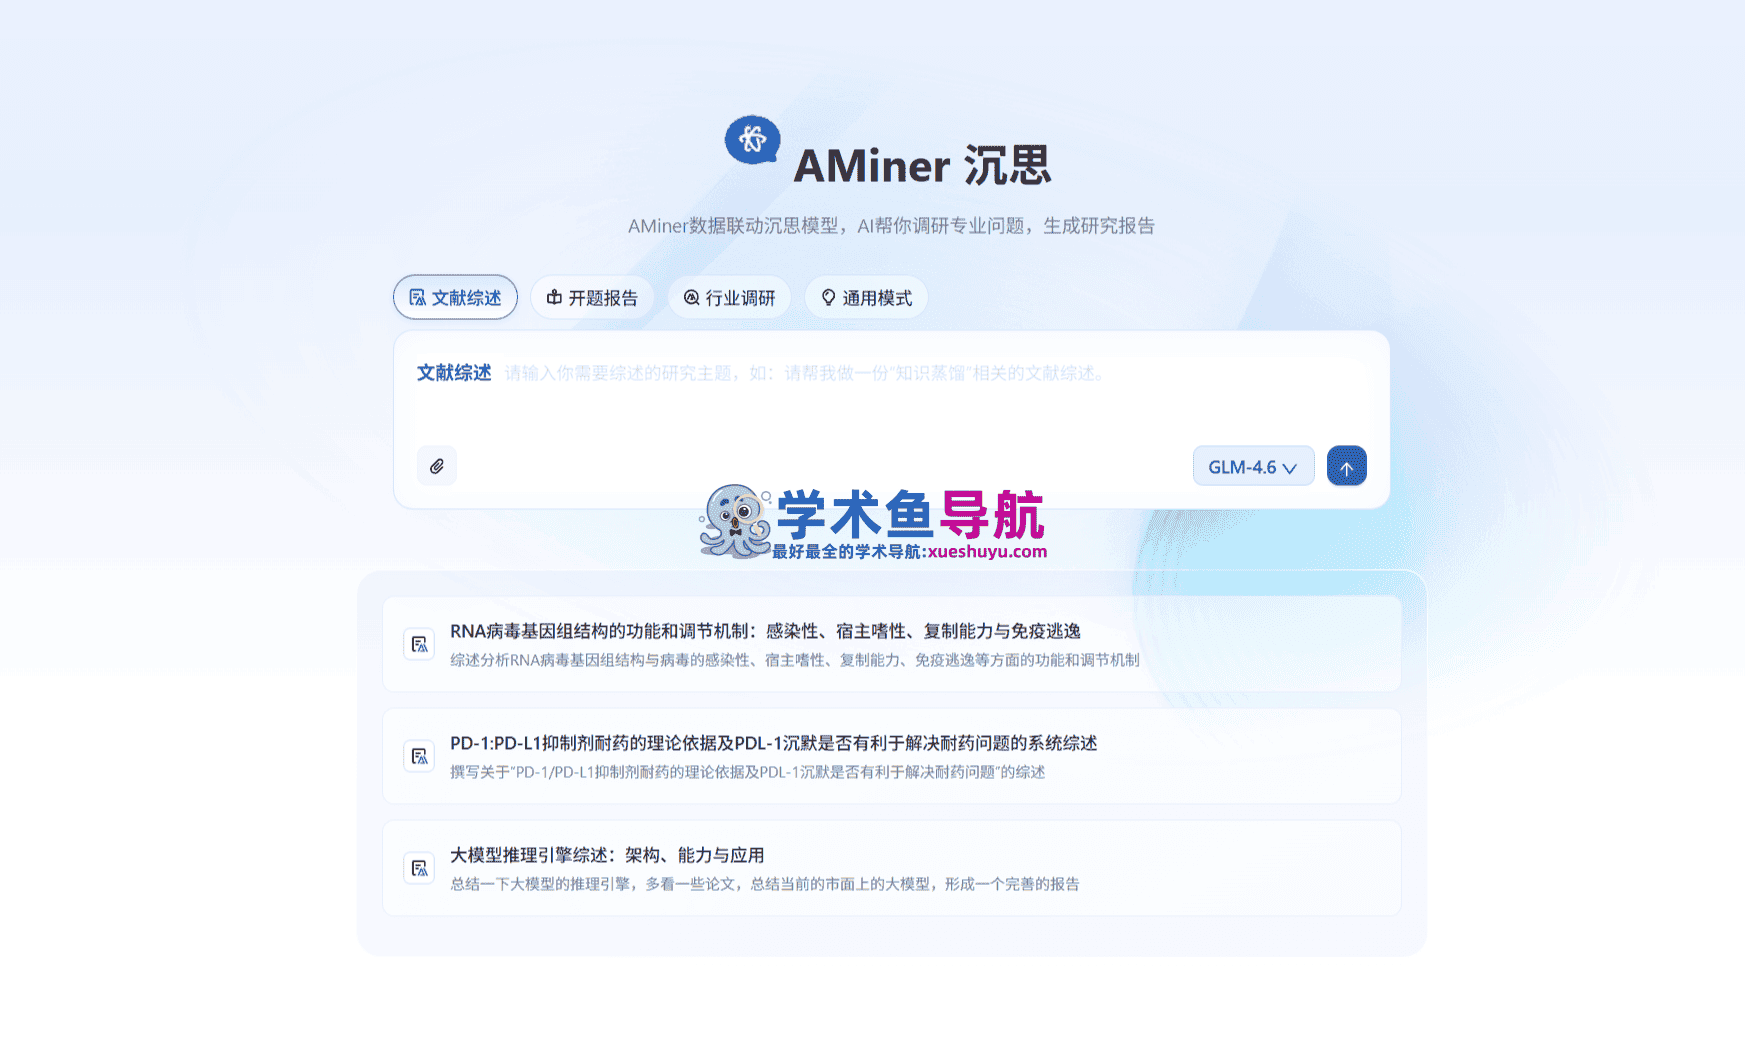1745x1045 pixels.
Task: Click description 撰写关于"PD-1/PD-L1抑制剂耐药 text
Action: [x=747, y=772]
